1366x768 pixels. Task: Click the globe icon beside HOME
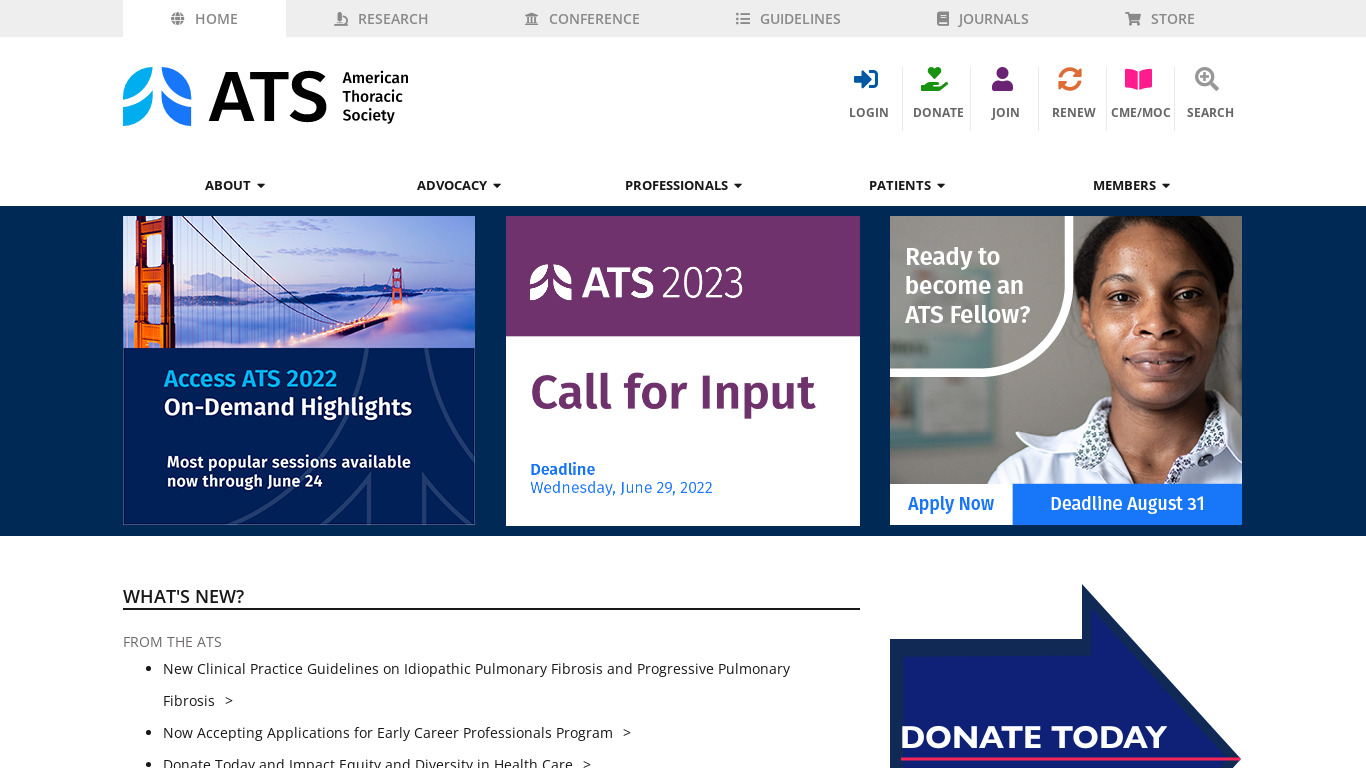(x=178, y=19)
